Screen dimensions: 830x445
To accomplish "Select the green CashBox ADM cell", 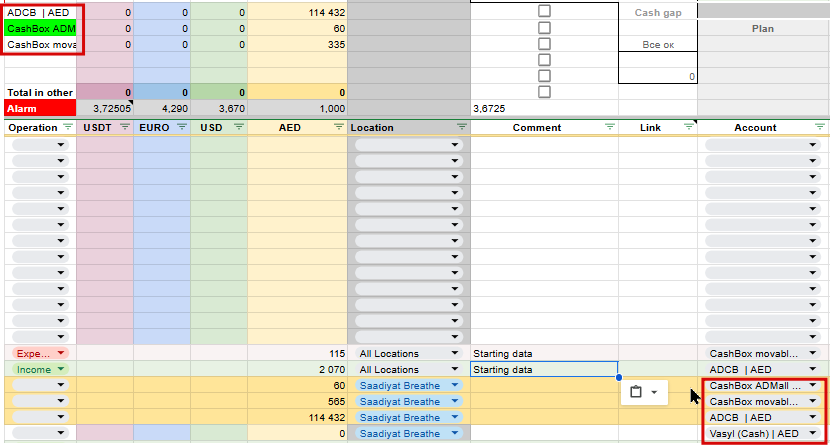I will click(x=41, y=29).
